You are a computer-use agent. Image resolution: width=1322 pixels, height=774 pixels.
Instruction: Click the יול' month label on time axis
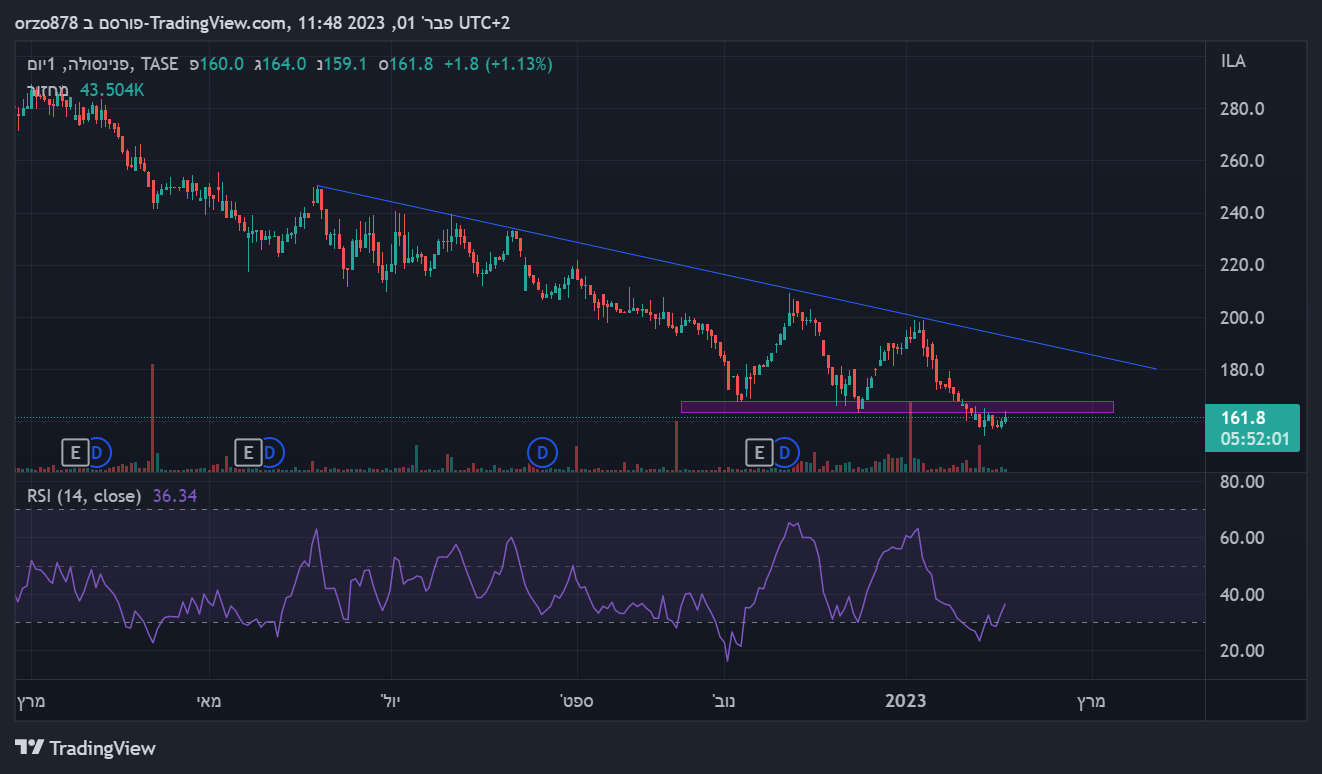click(391, 701)
